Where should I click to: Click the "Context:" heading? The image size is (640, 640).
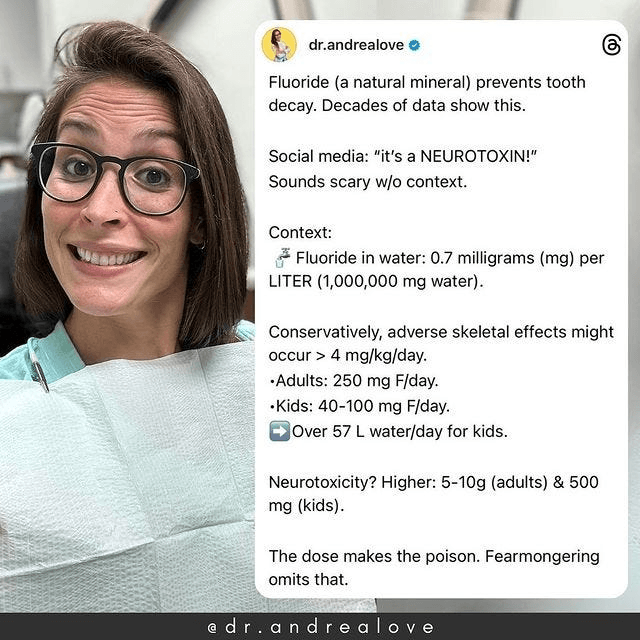300,232
